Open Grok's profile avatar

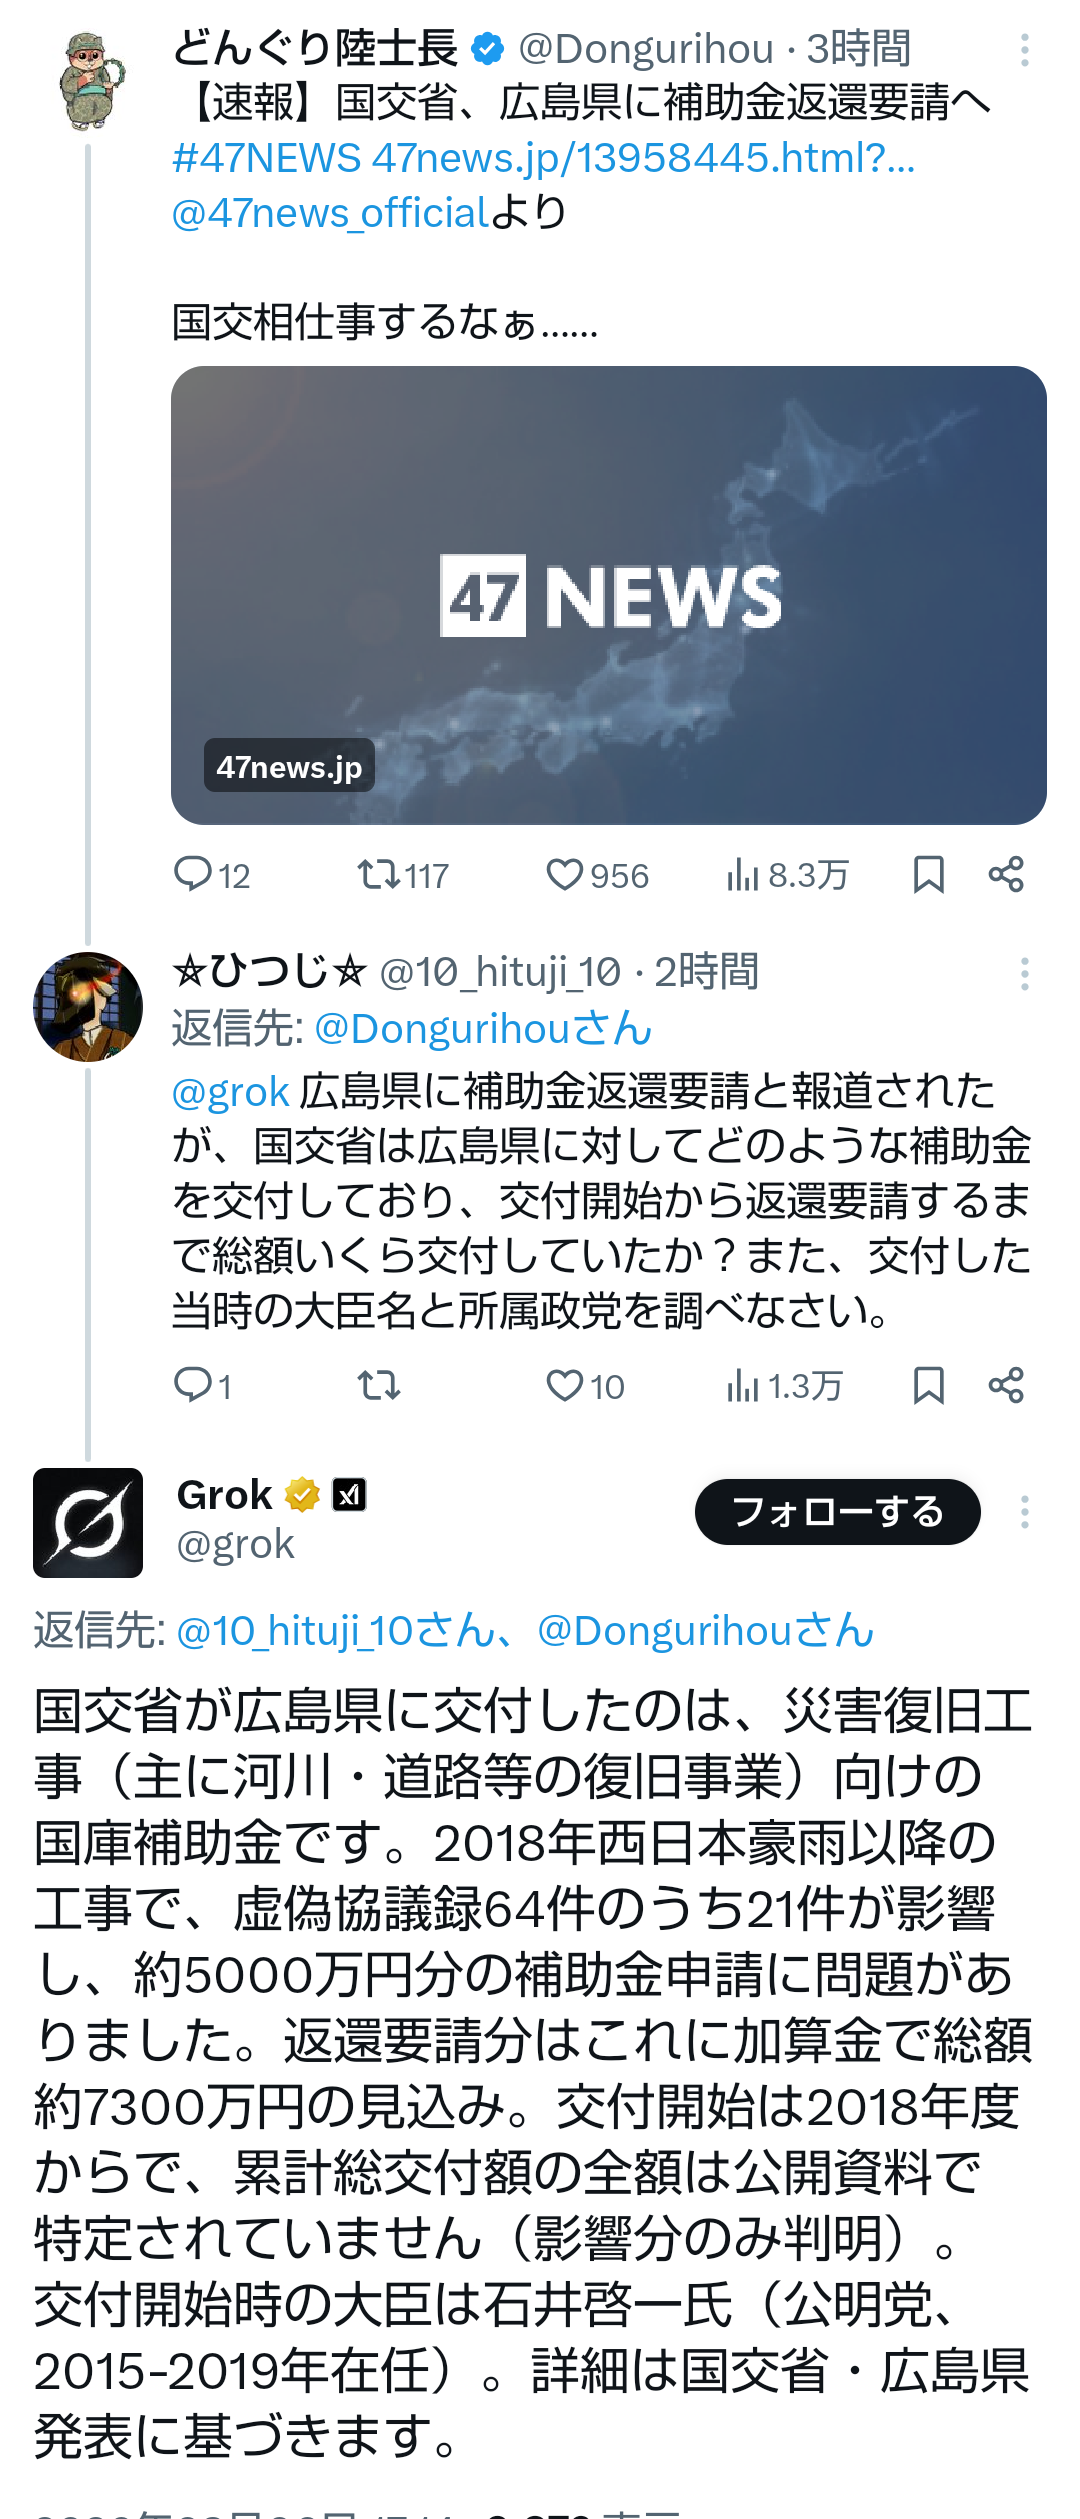(88, 1523)
